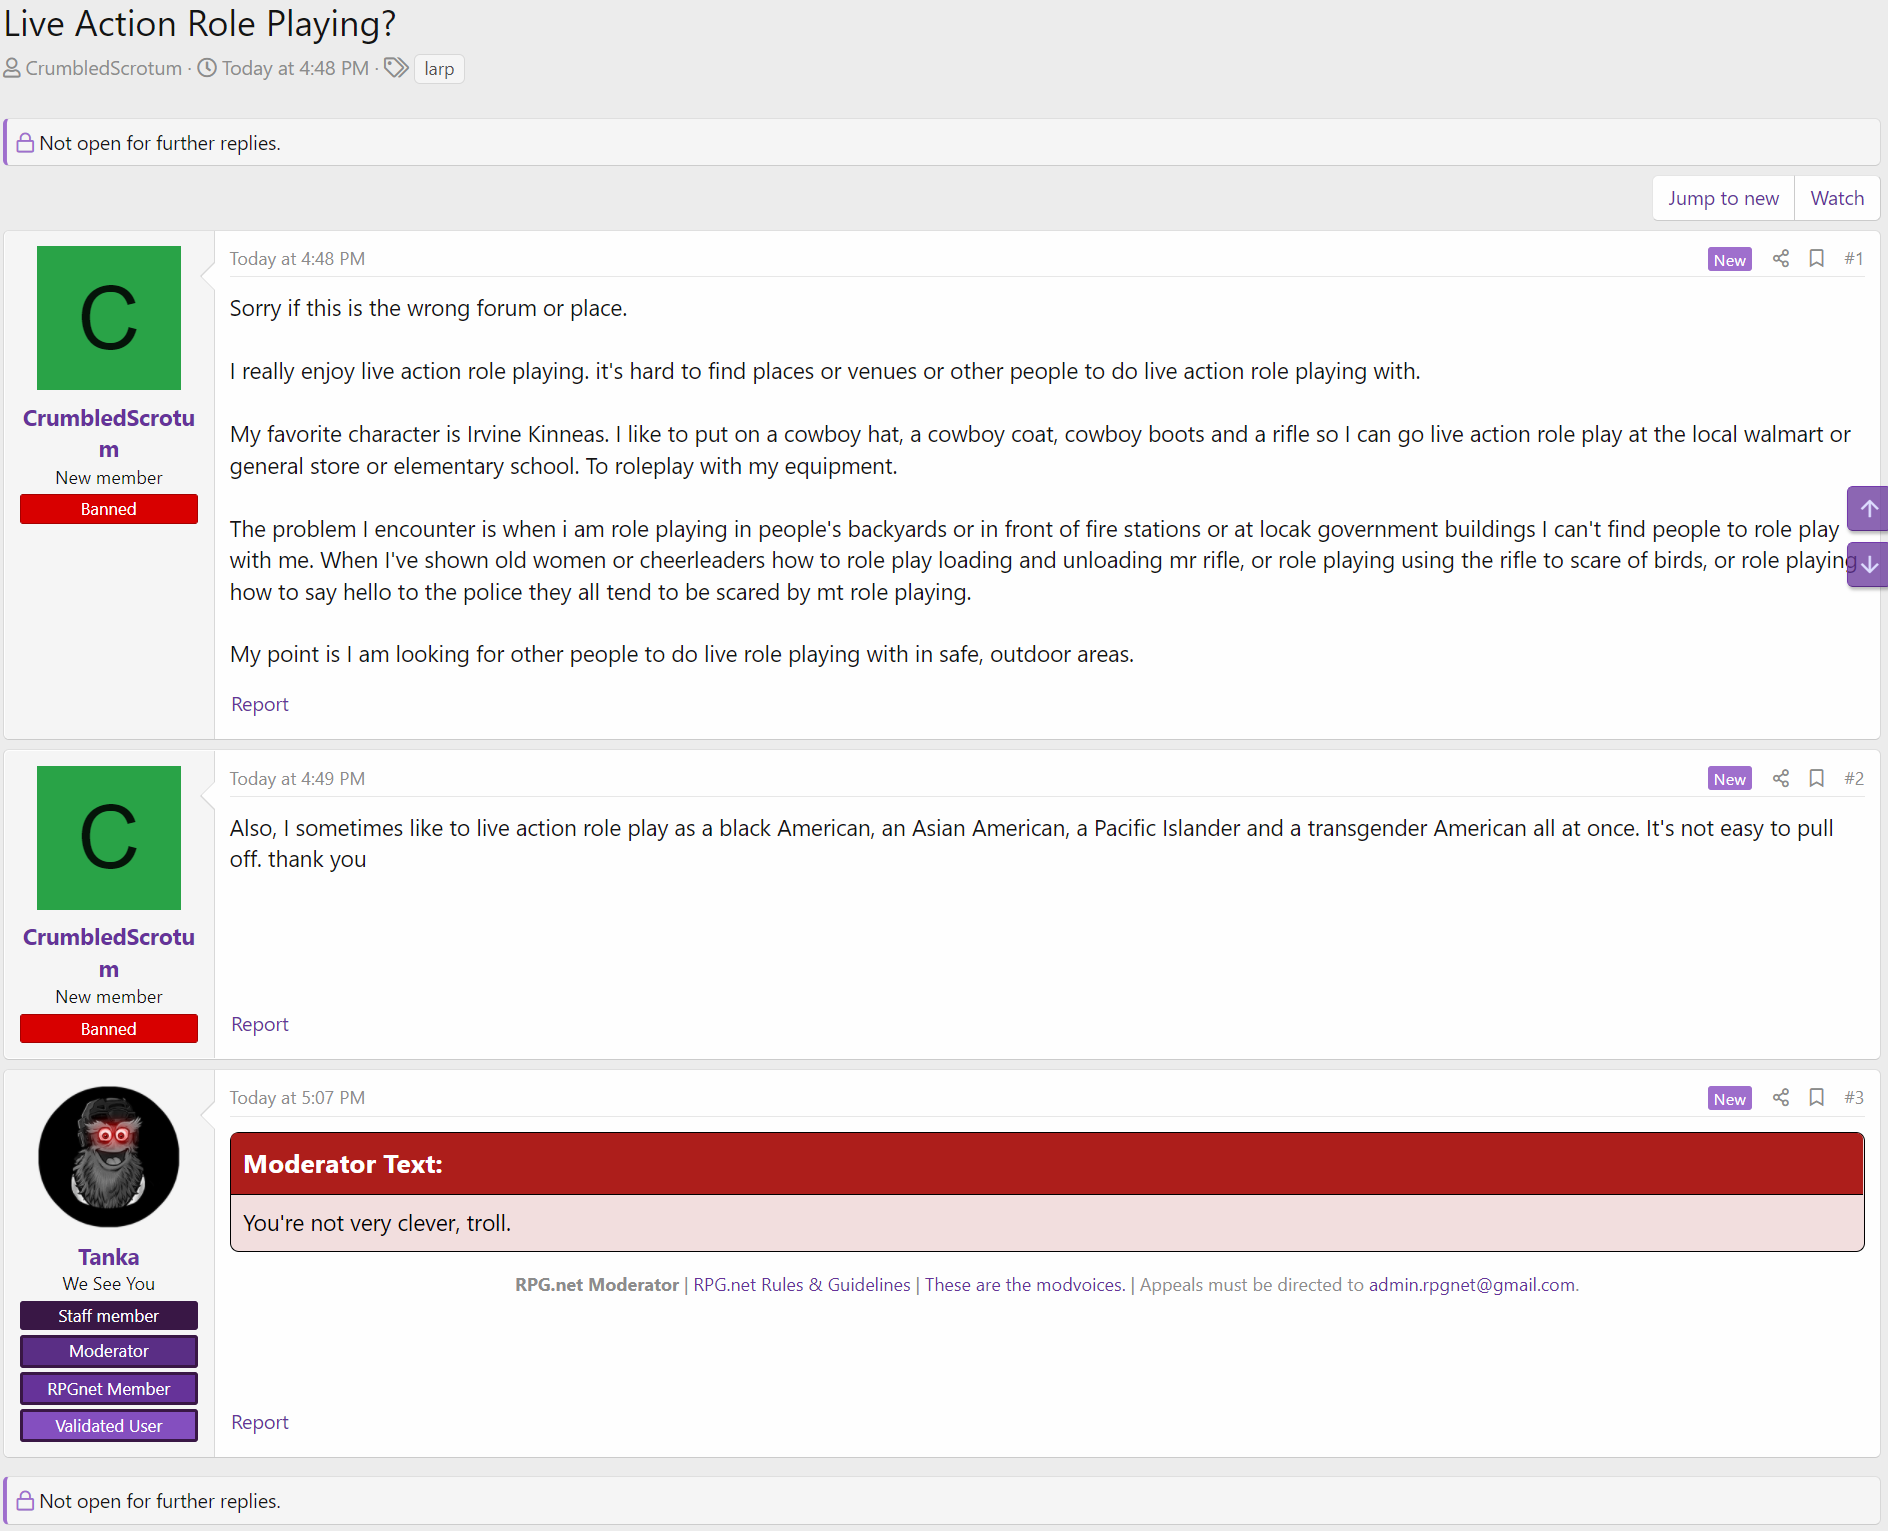The height and width of the screenshot is (1531, 1888).
Task: Click post #1 timestamp Today at 4:48 PM
Action: [x=297, y=259]
